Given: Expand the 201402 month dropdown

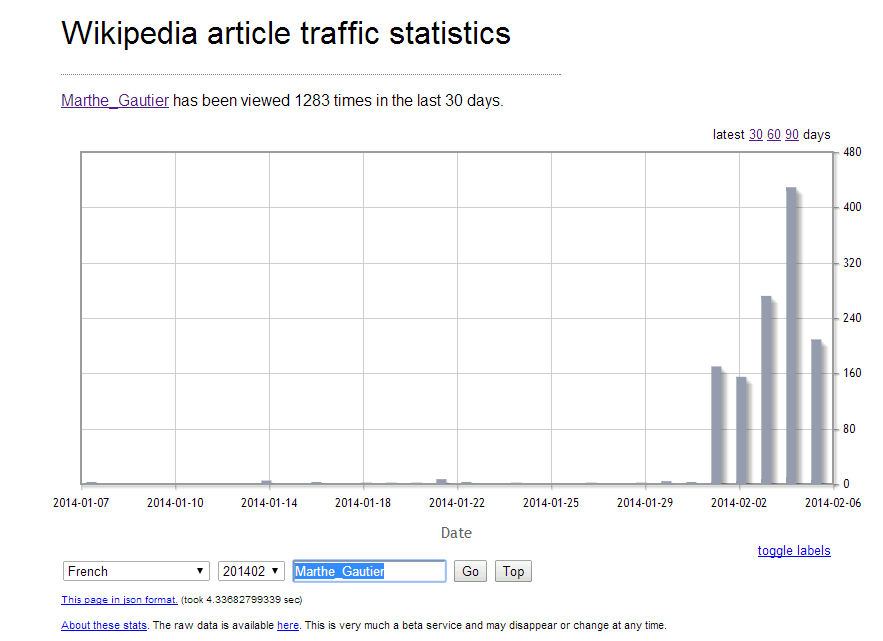Looking at the screenshot, I should tap(251, 571).
